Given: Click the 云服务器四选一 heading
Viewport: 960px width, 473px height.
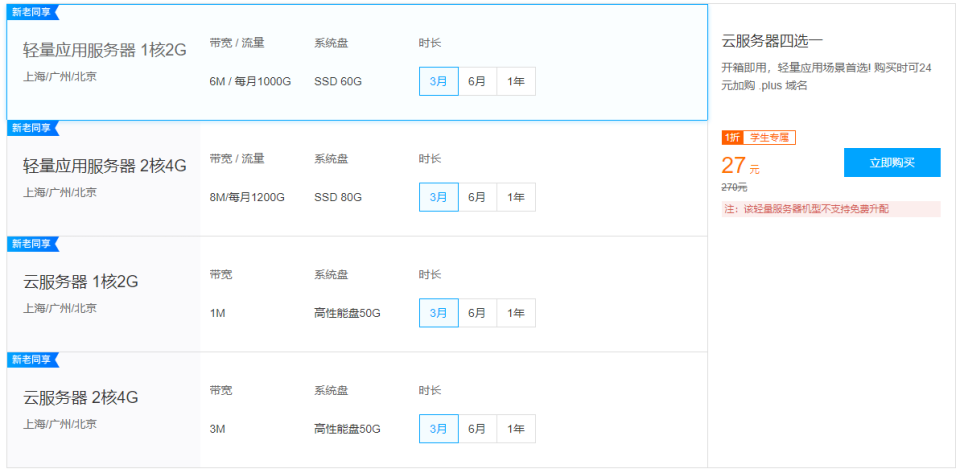Looking at the screenshot, I should tap(772, 41).
